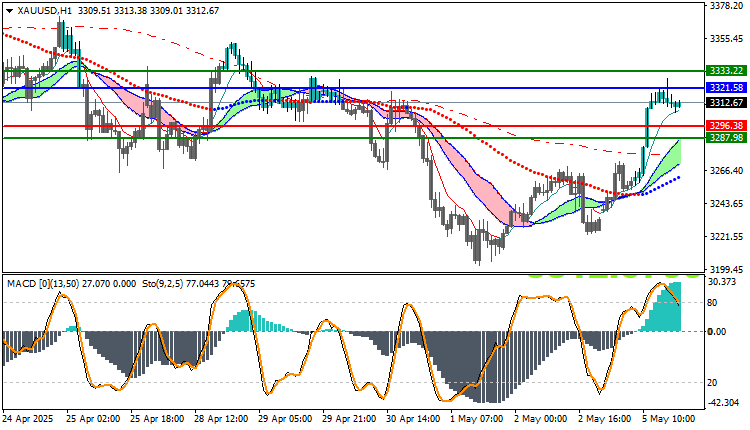The height and width of the screenshot is (430, 750).
Task: Click the 80 level on the stochastic scale
Action: click(712, 303)
